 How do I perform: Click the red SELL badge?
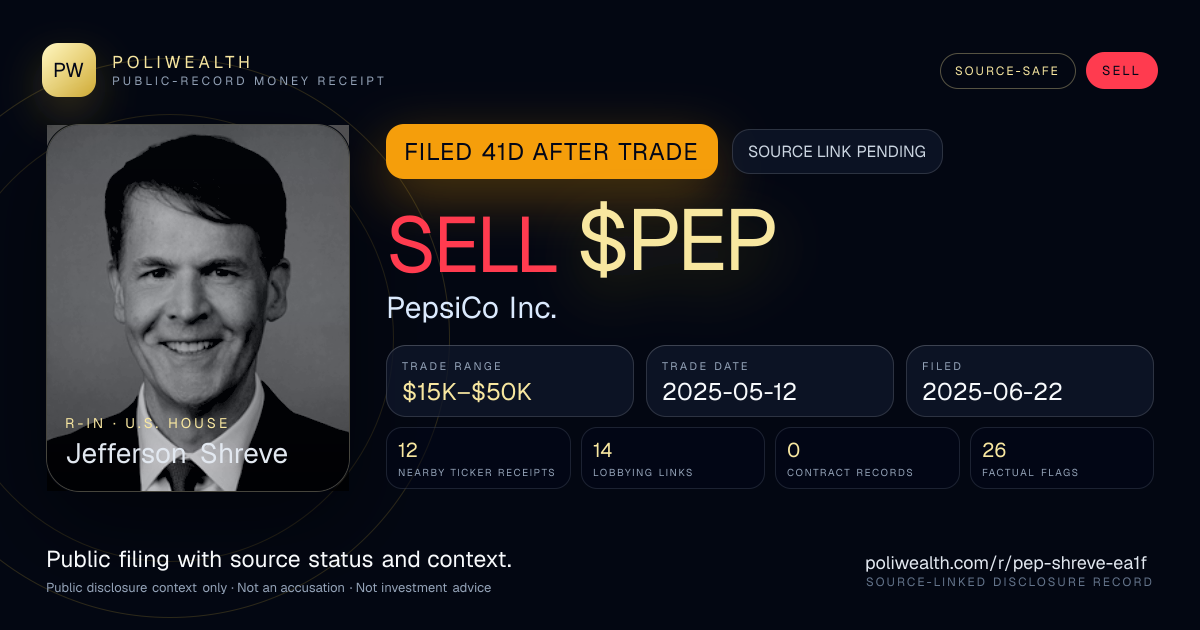[x=1121, y=71]
